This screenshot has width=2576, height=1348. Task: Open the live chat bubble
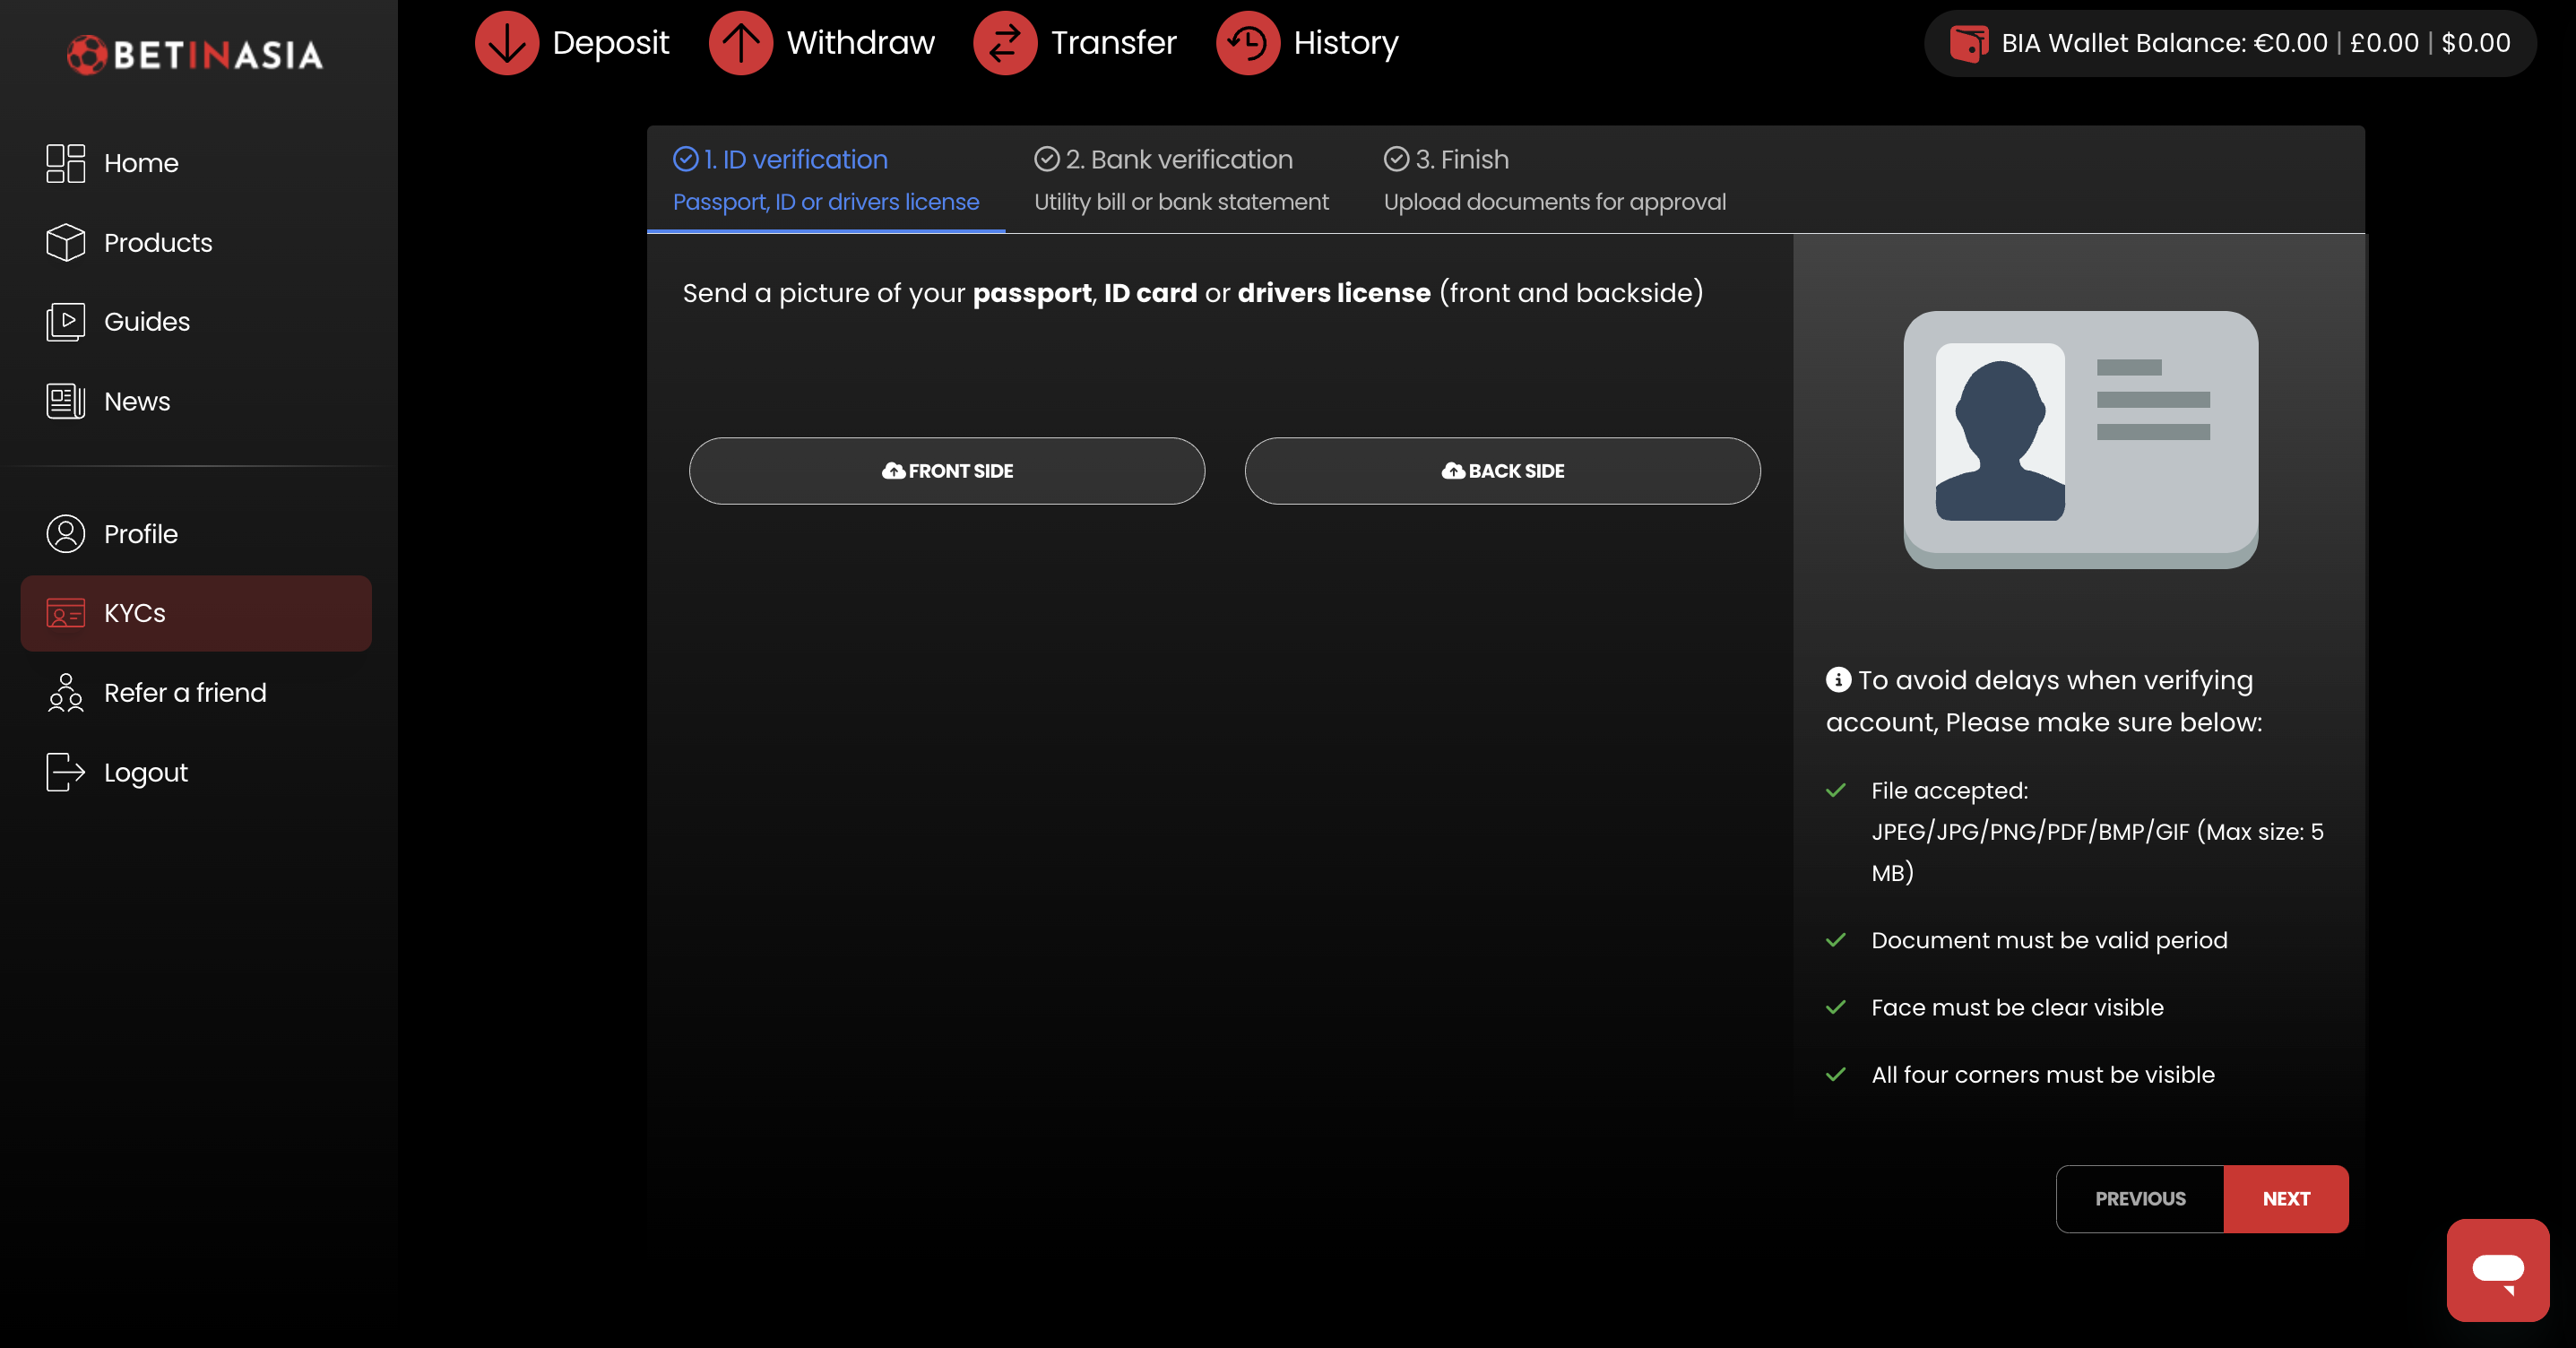[x=2497, y=1270]
